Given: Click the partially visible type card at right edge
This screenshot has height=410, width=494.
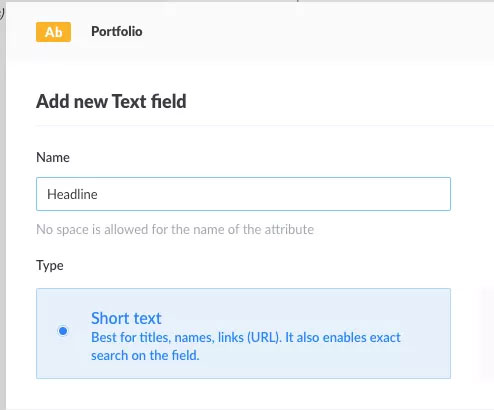Looking at the screenshot, I should tap(488, 333).
